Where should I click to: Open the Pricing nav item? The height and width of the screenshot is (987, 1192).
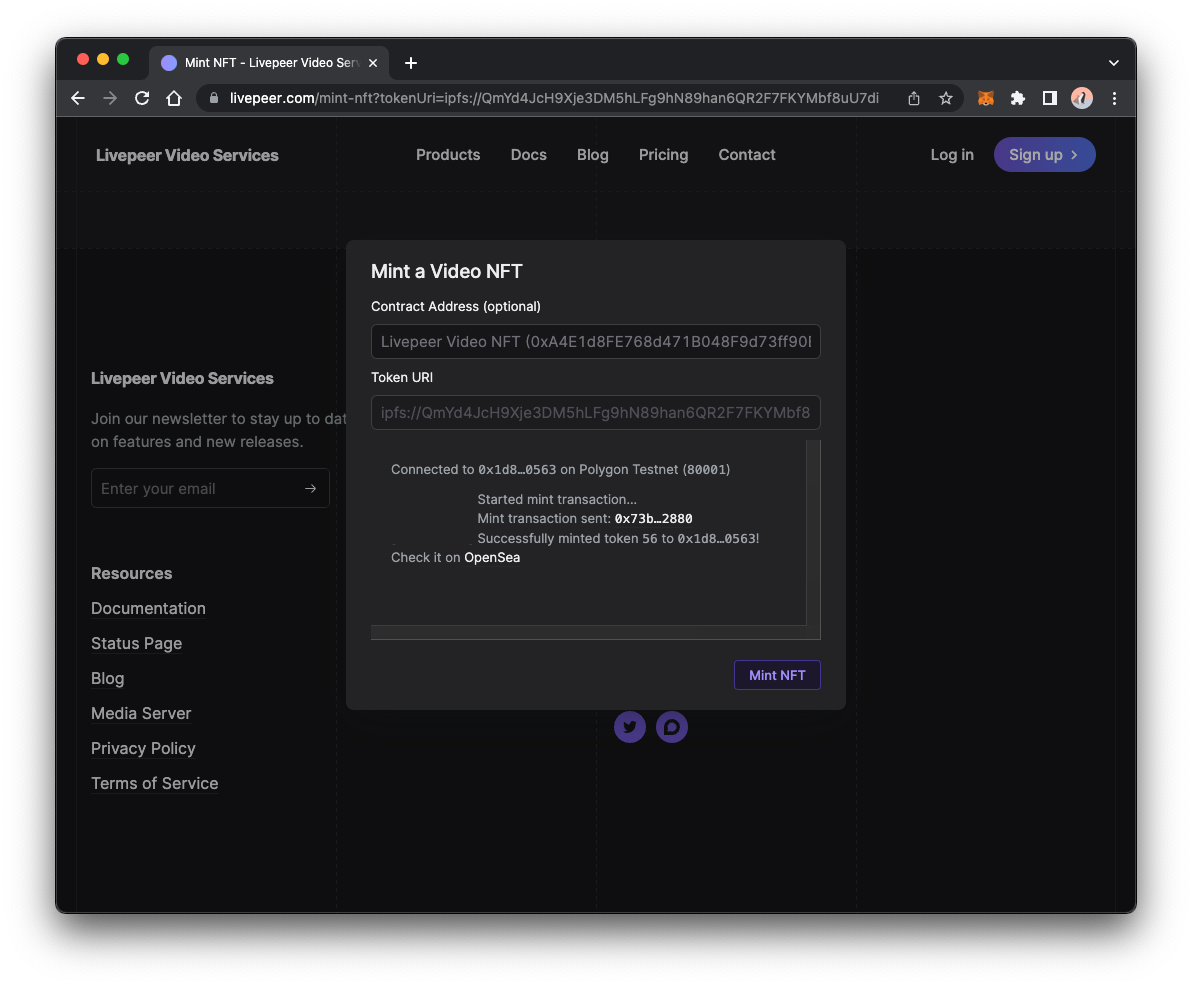click(663, 154)
